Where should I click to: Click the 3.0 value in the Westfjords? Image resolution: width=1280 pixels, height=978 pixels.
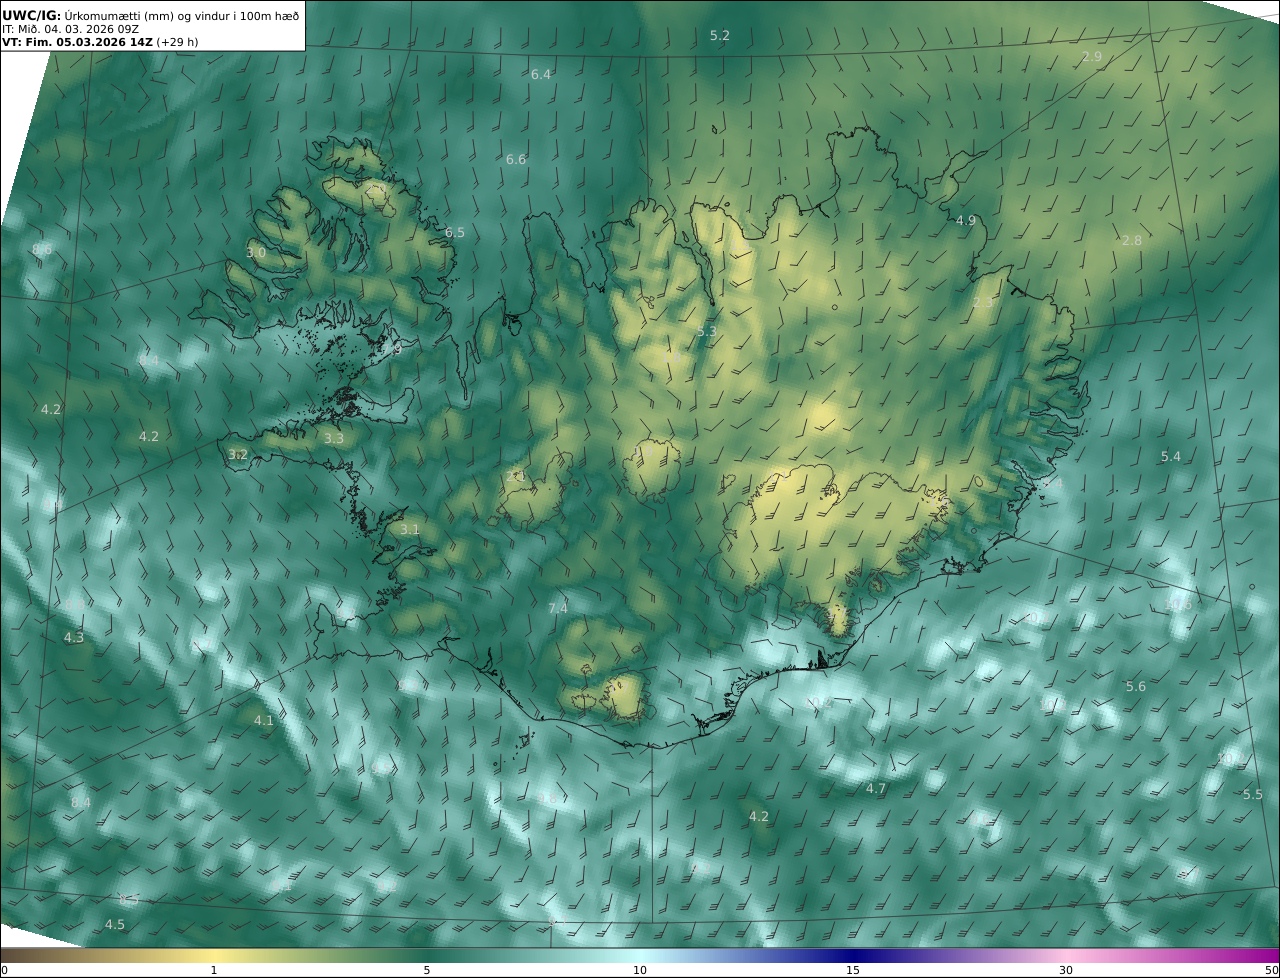(256, 252)
